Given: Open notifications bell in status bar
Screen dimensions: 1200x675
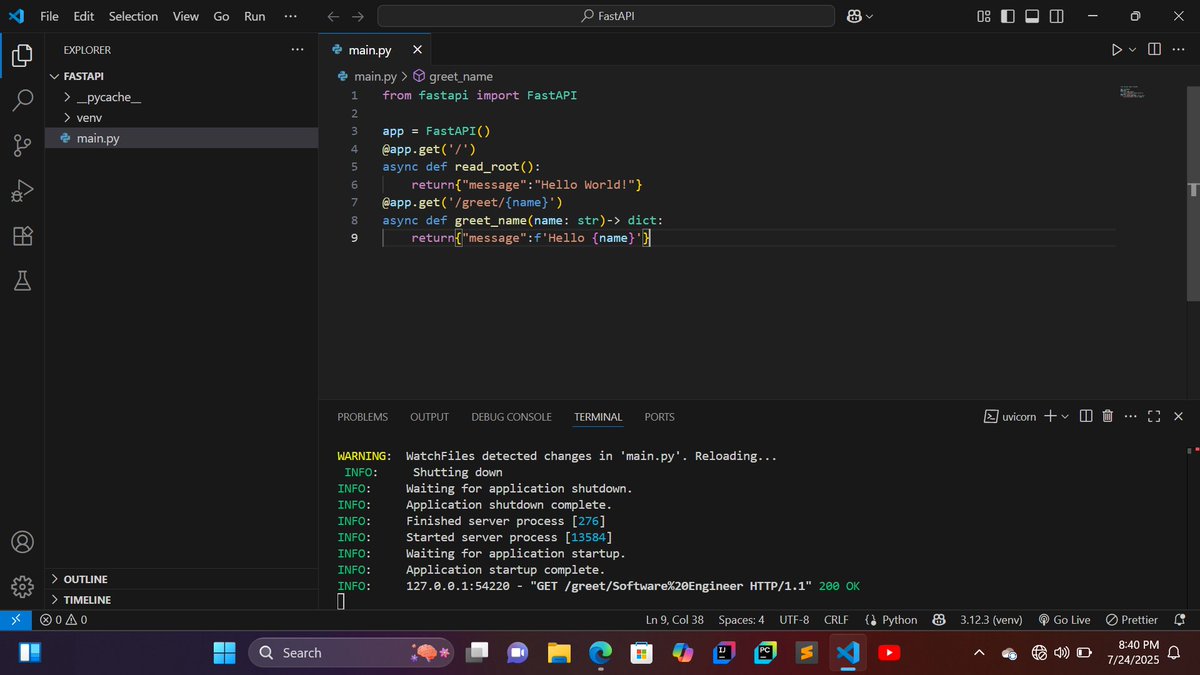Looking at the screenshot, I should coord(1181,620).
